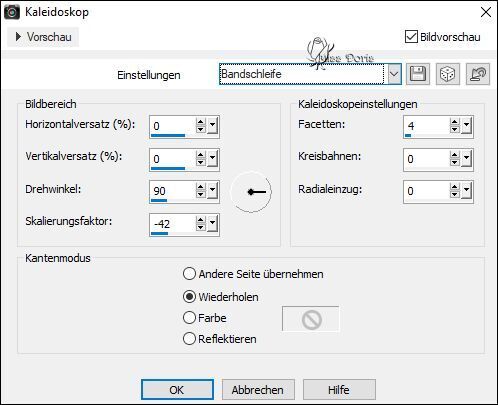This screenshot has width=498, height=405.
Task: Open Hilfe for this dialog
Action: point(339,389)
